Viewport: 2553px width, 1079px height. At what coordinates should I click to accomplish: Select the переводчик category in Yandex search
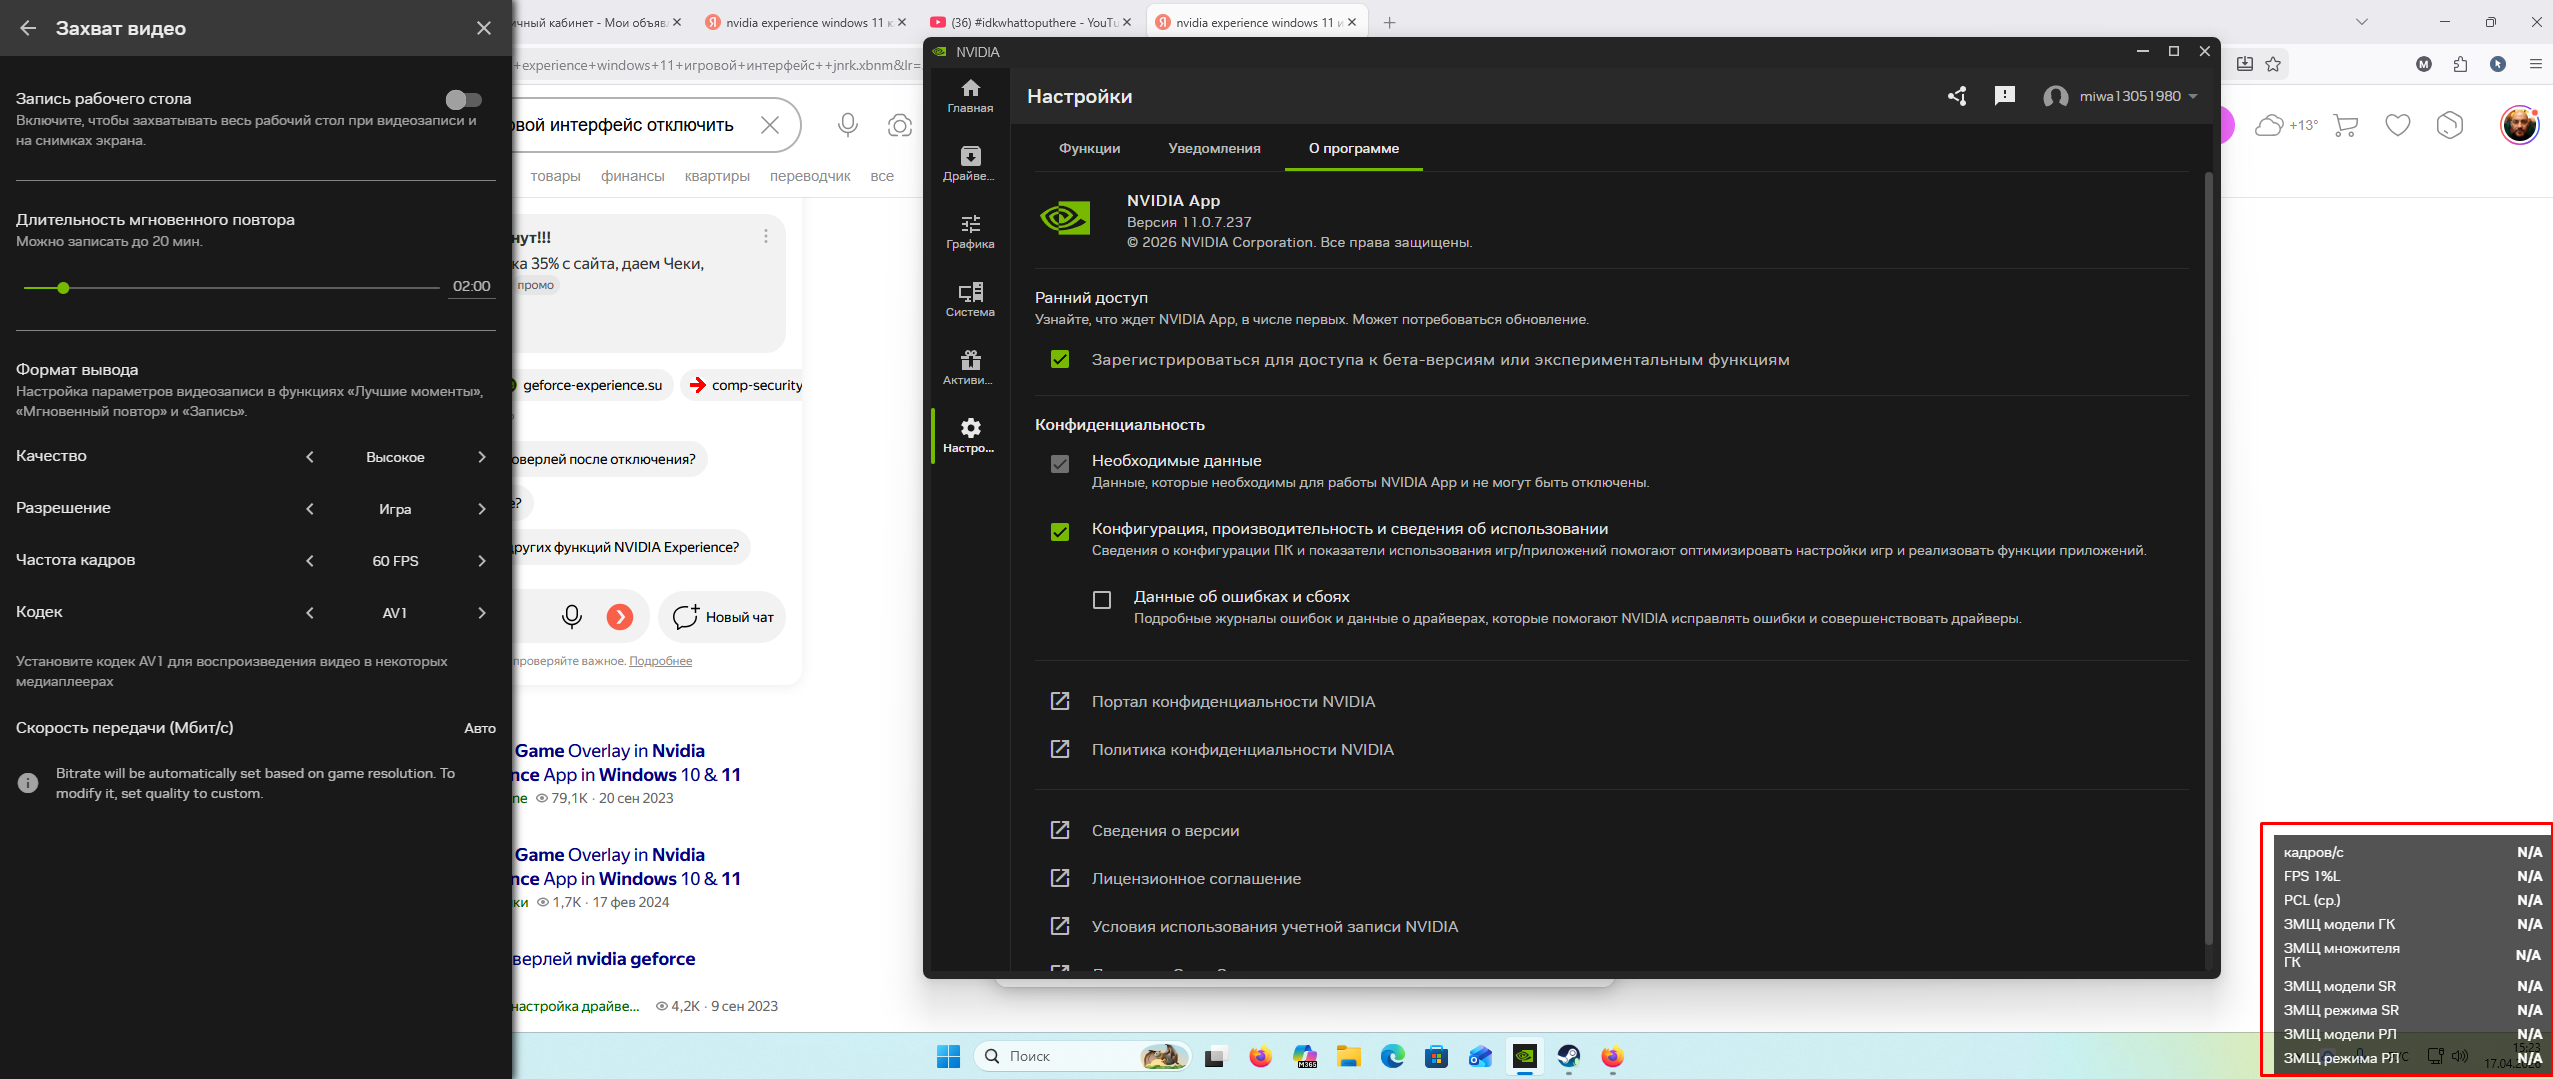[x=810, y=176]
